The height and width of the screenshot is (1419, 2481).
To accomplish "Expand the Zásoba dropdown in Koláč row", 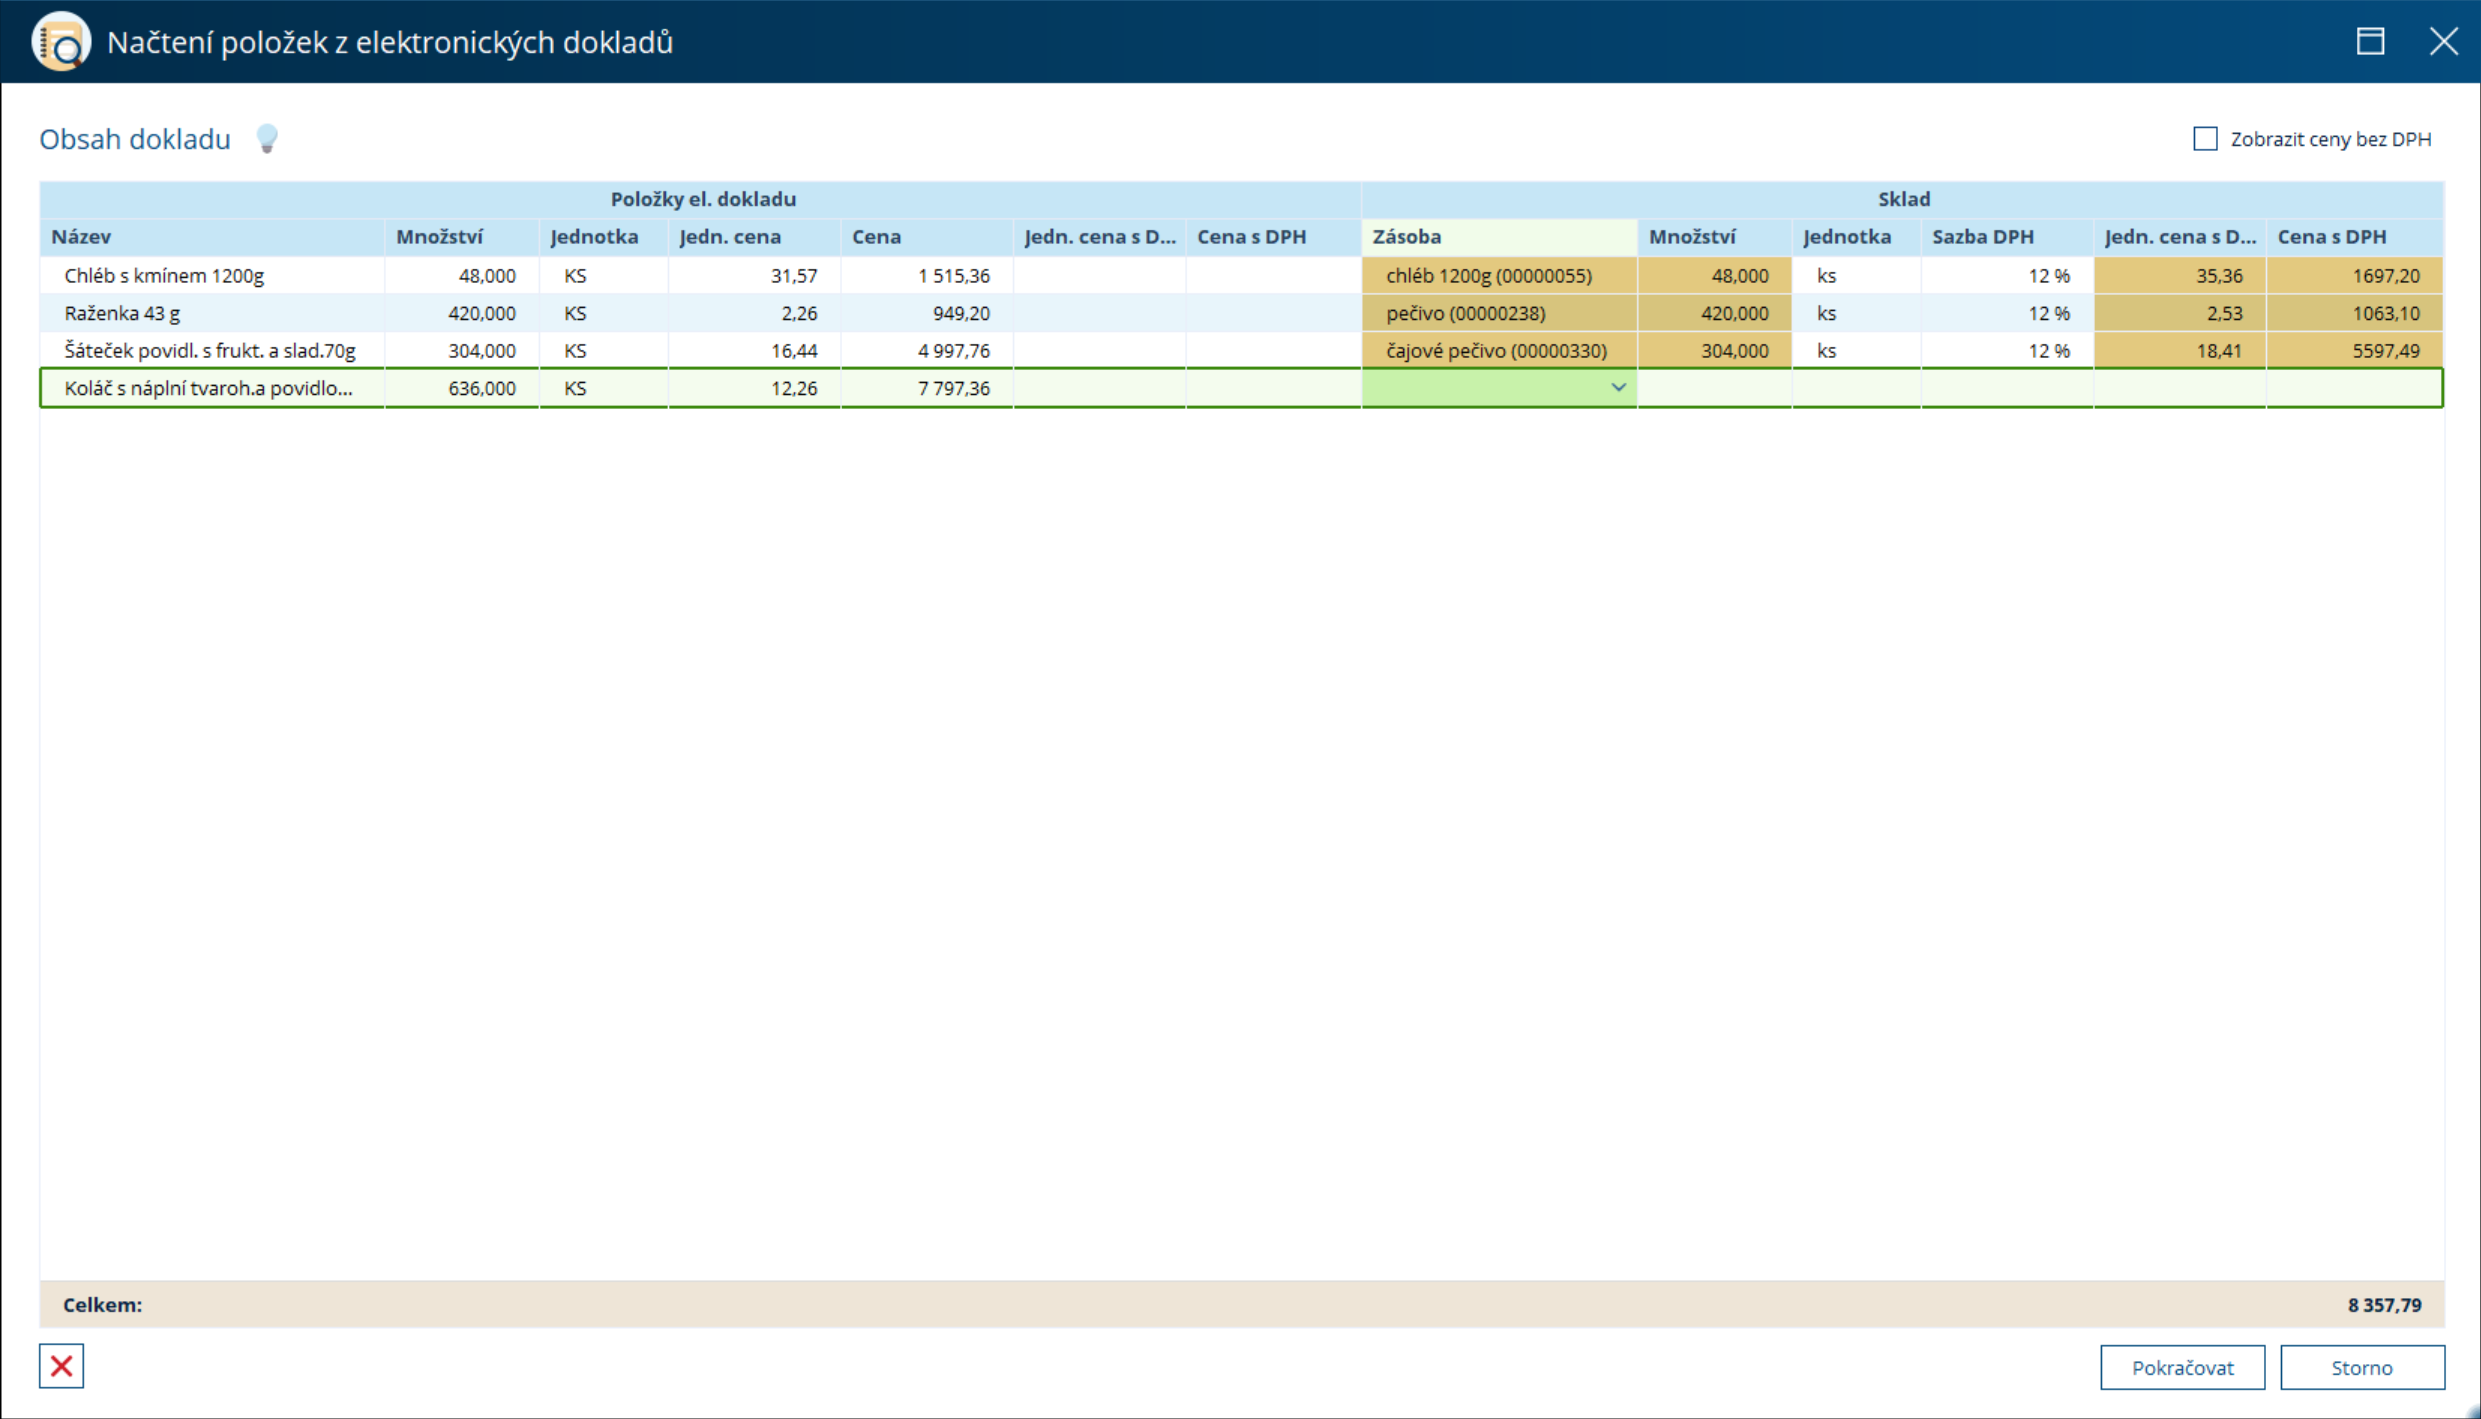I will 1618,388.
